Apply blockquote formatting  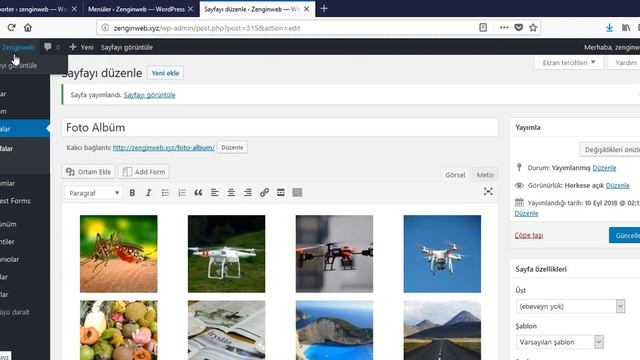pos(198,193)
